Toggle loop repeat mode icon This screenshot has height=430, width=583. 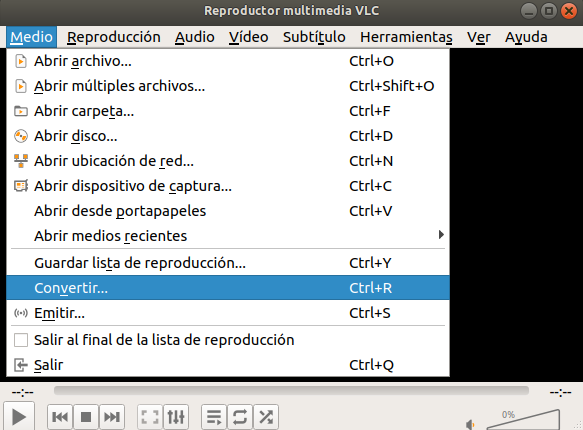click(240, 417)
